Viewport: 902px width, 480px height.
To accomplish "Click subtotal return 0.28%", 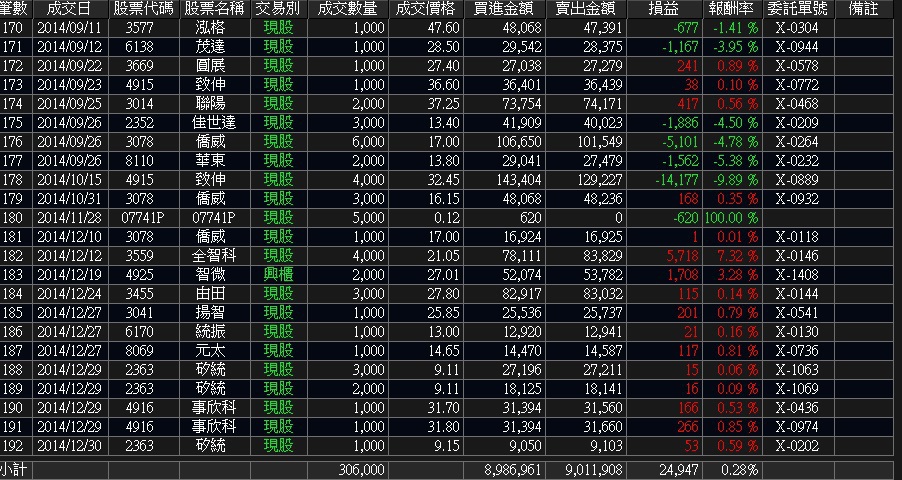I will tap(739, 470).
